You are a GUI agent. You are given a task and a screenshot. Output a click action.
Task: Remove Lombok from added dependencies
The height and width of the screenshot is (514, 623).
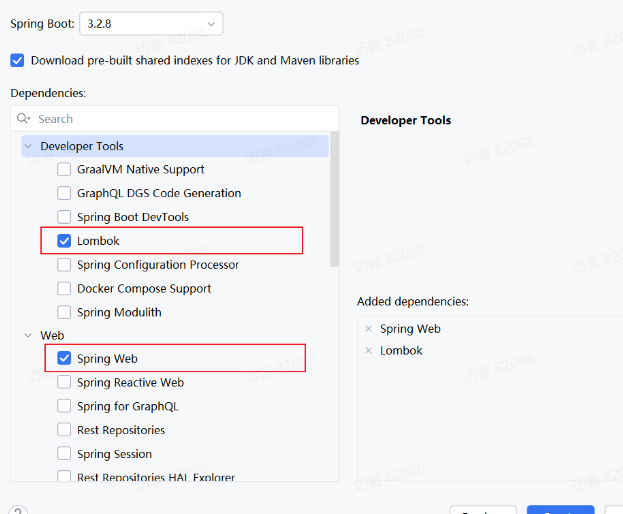pyautogui.click(x=368, y=350)
